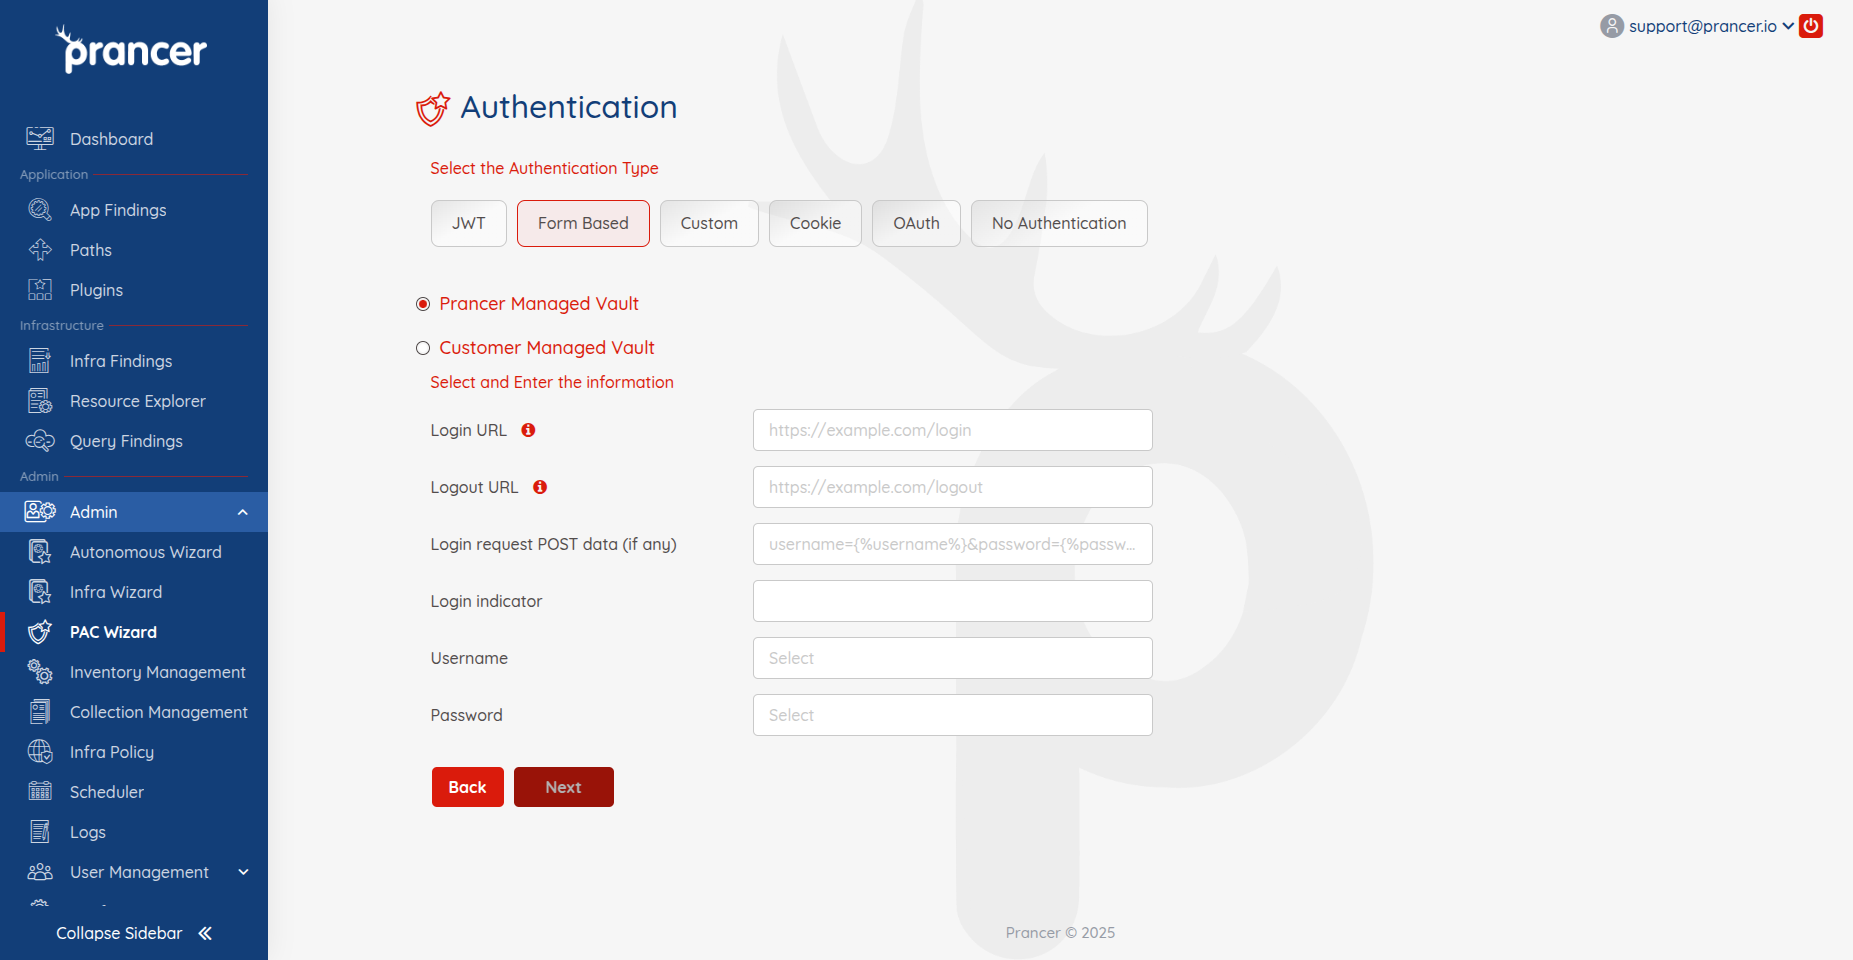Click the Infra Findings icon
Viewport: 1853px width, 960px height.
pos(40,361)
